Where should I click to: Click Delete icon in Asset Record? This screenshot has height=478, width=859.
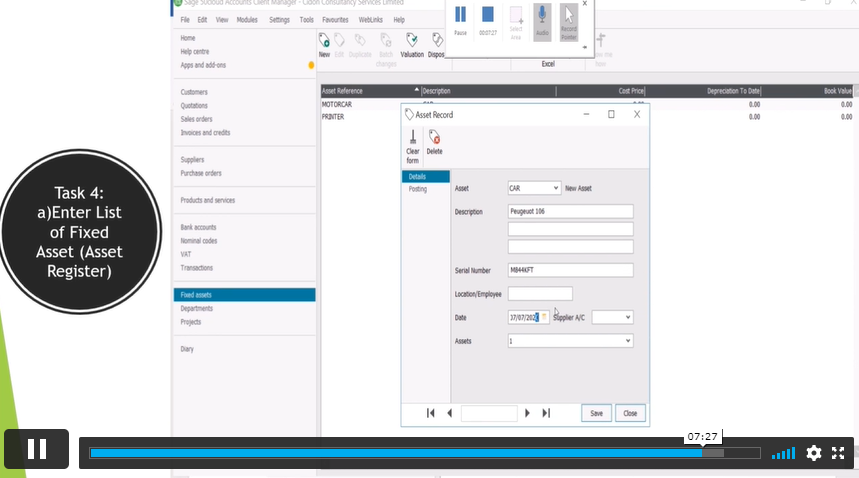(x=434, y=142)
